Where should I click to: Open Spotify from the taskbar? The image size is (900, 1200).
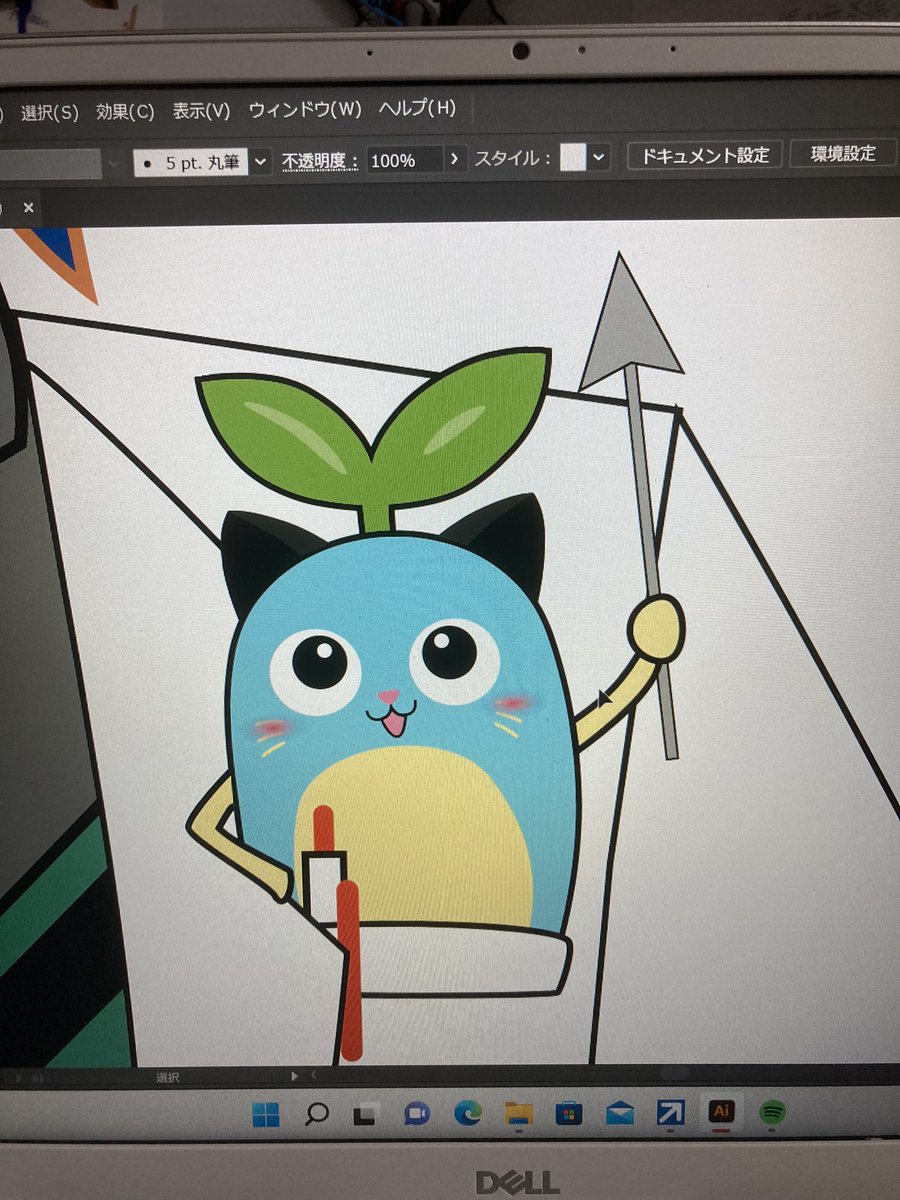tap(772, 1110)
